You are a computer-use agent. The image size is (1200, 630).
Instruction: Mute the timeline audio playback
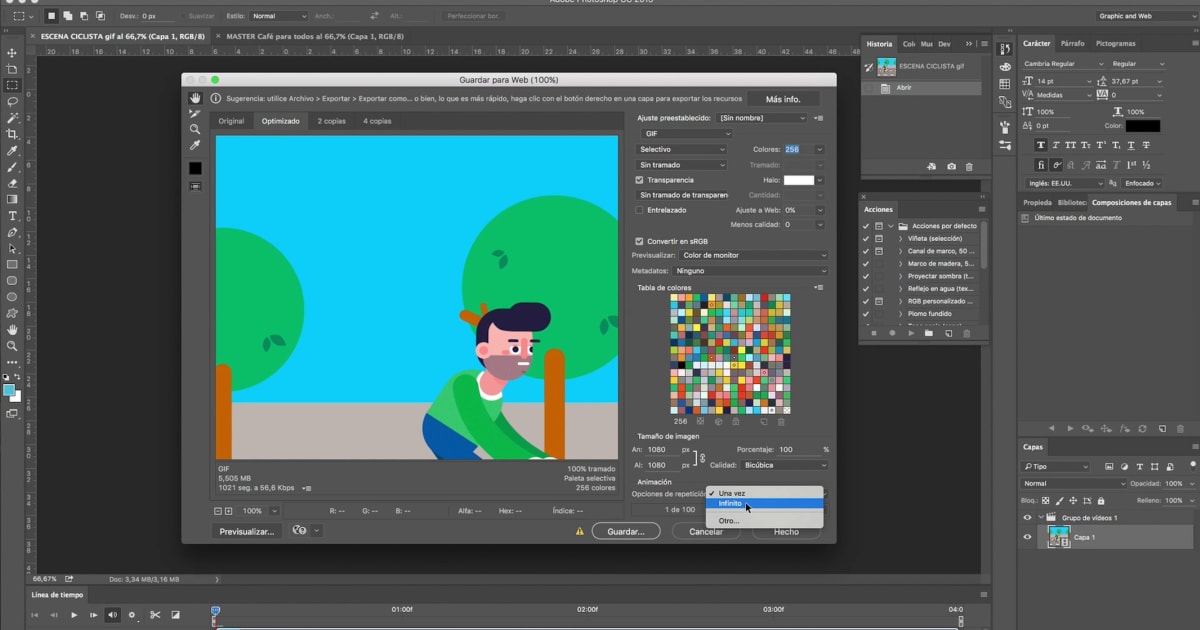(x=112, y=615)
